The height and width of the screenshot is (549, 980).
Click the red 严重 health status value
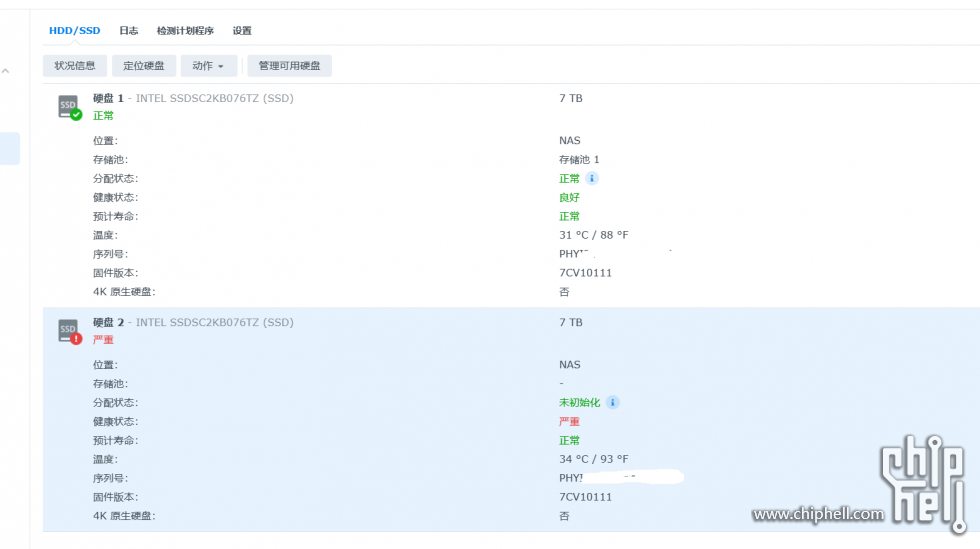[569, 421]
